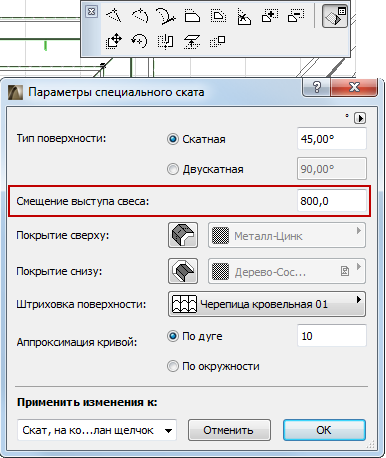
Task: Open dialog help with the question mark button
Action: point(316,87)
